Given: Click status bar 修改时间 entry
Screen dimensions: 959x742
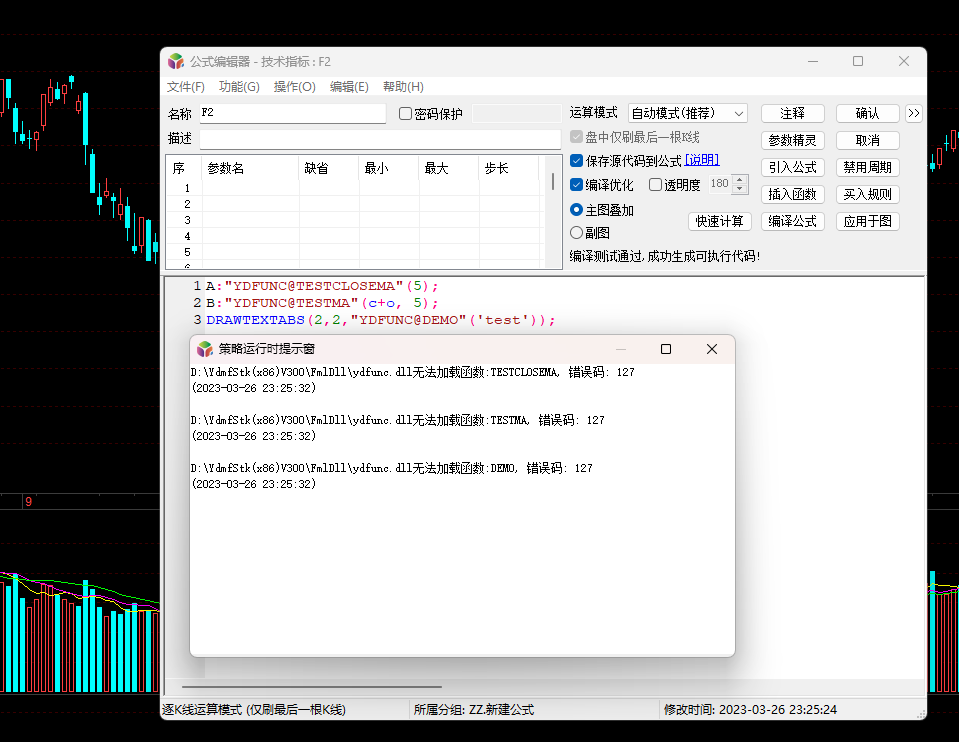Looking at the screenshot, I should click(x=750, y=710).
